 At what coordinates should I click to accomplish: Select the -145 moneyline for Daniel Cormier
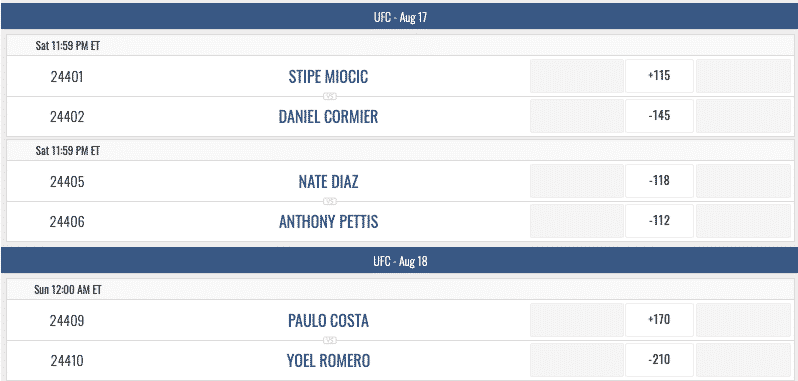click(x=659, y=116)
